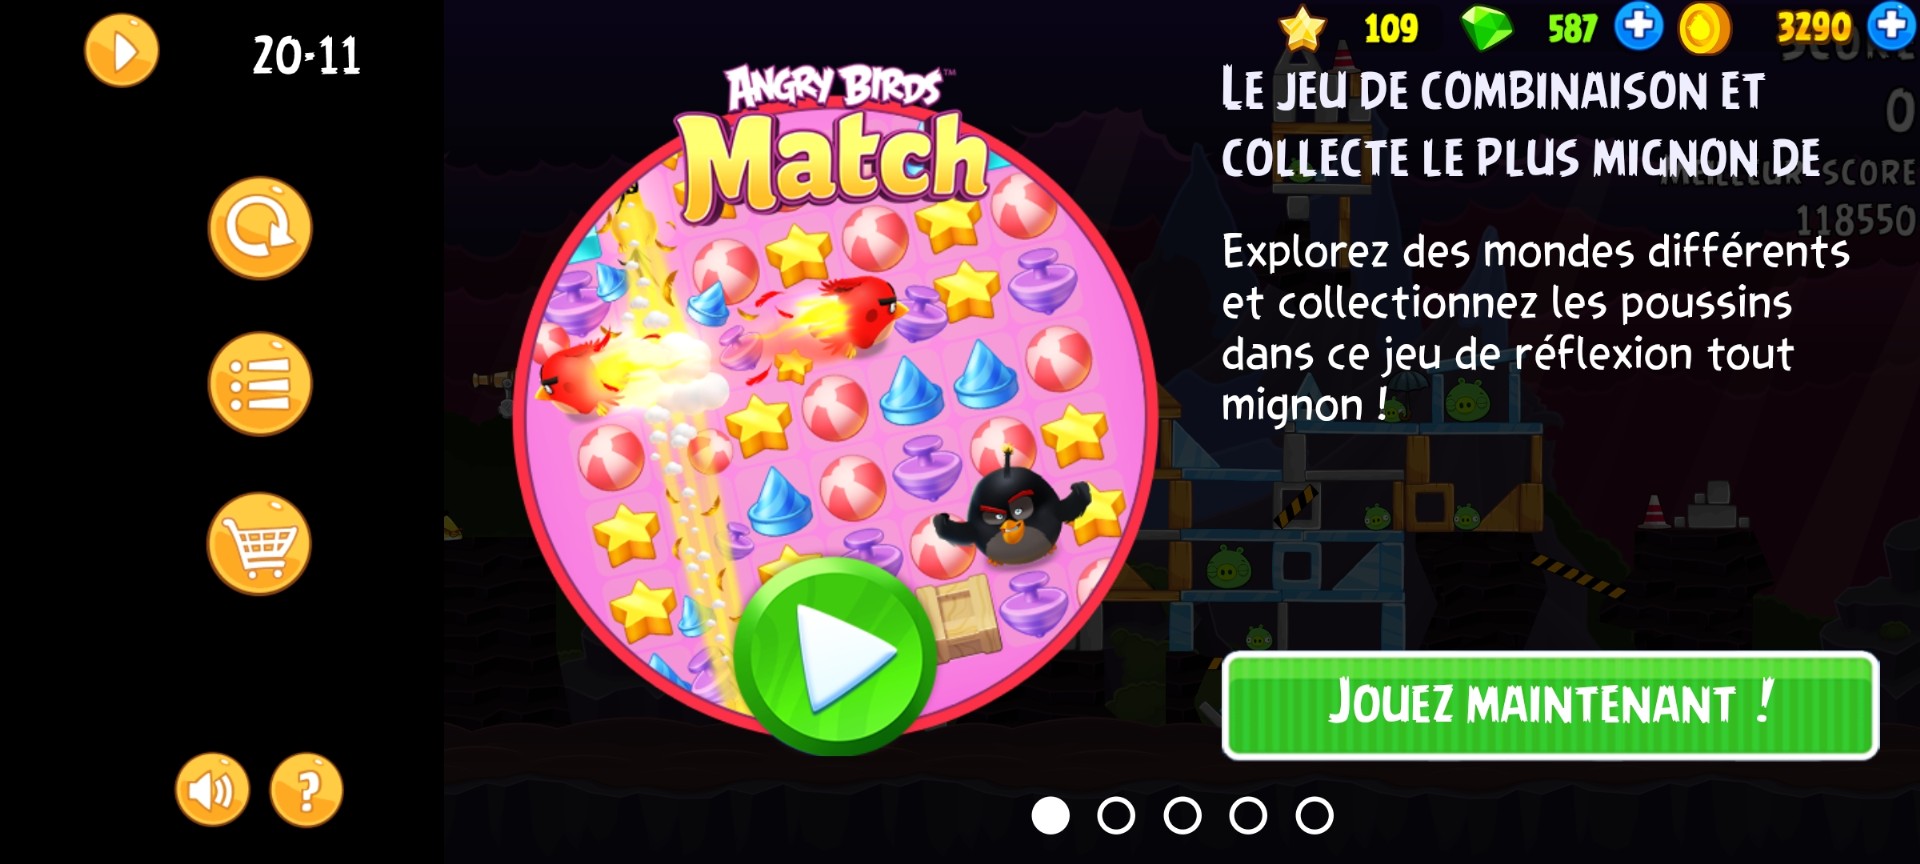The width and height of the screenshot is (1920, 864).
Task: Open the level selection list icon
Action: coord(260,384)
